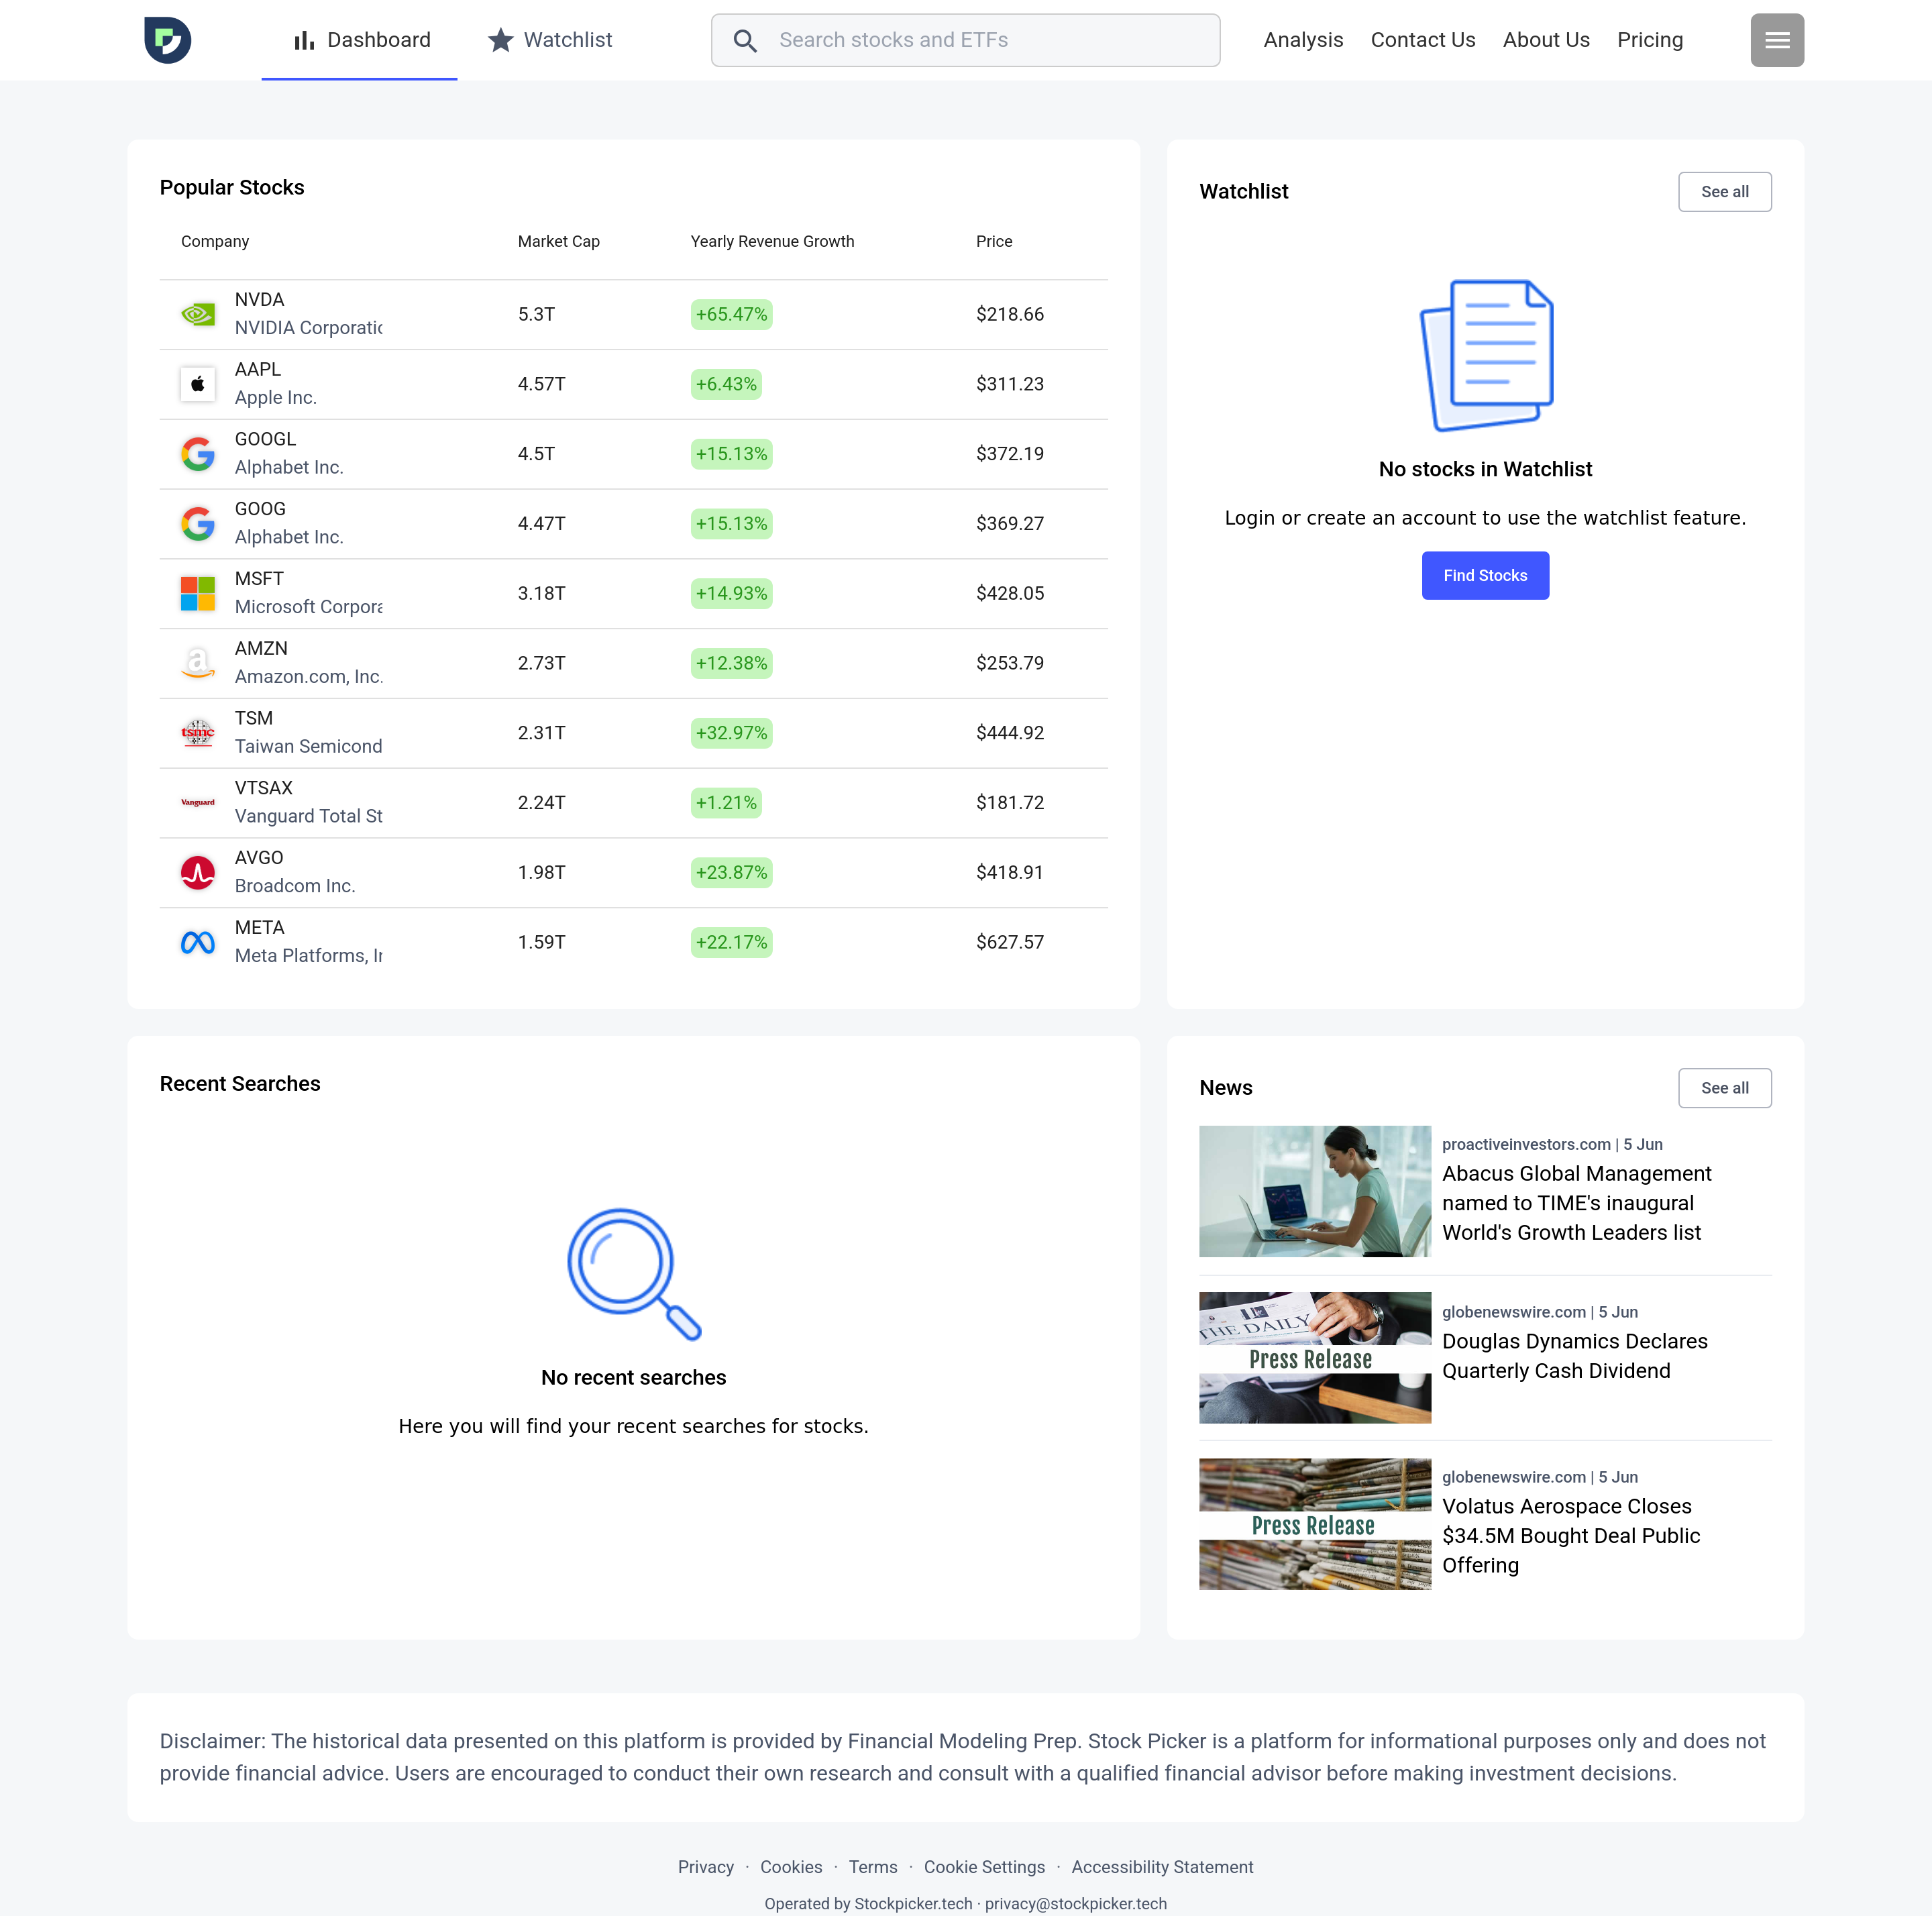Open Cookie Settings footer link
This screenshot has height=1916, width=1932.
[x=984, y=1867]
